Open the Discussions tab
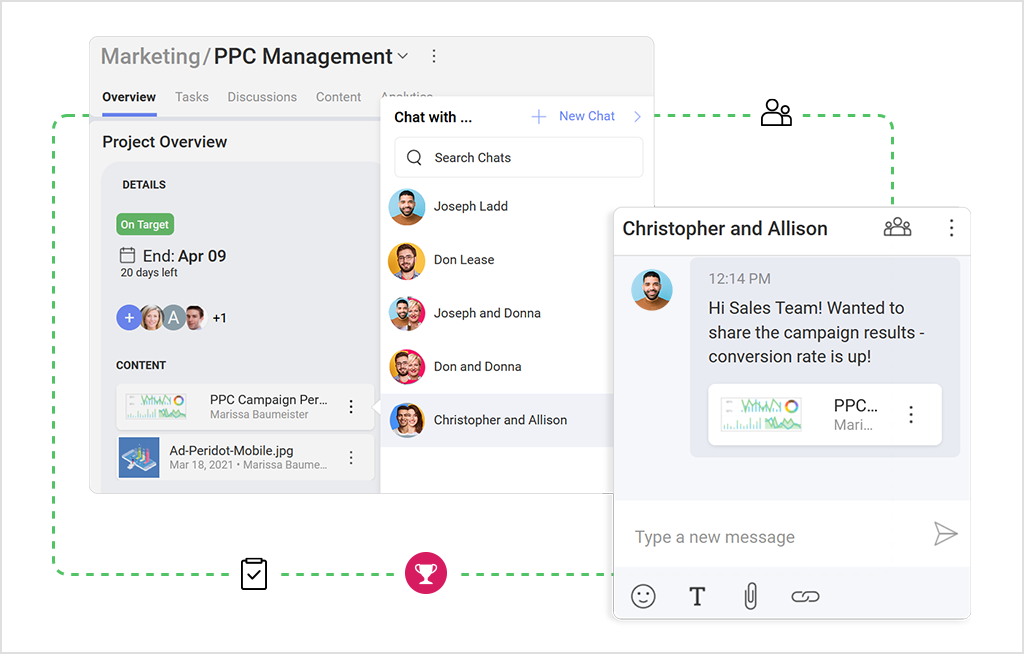The width and height of the screenshot is (1024, 654). 262,97
